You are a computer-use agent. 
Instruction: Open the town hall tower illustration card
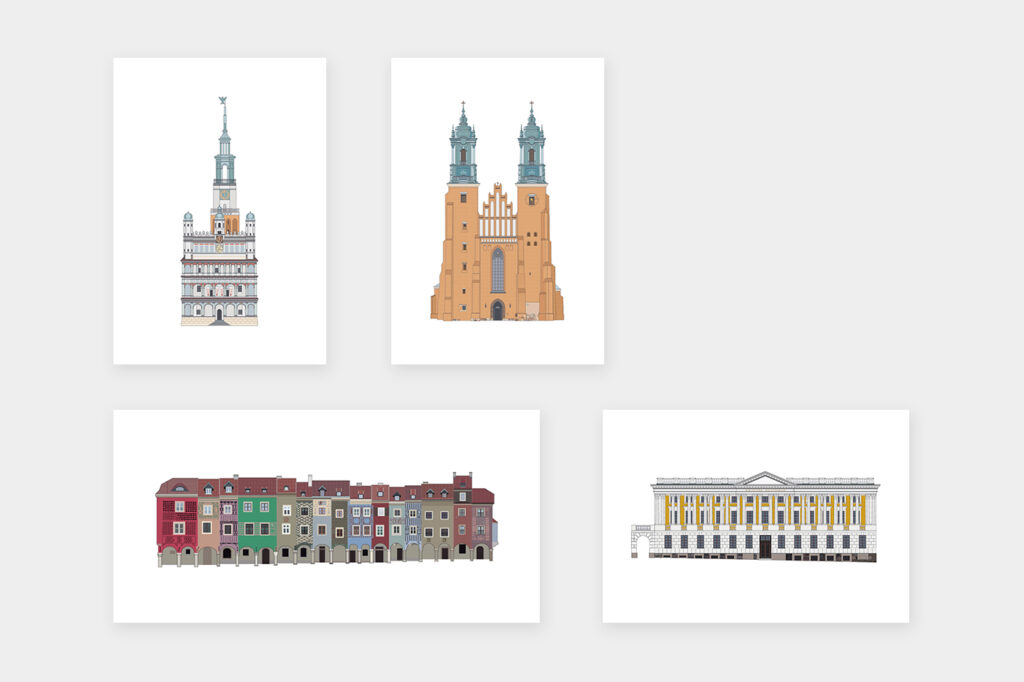[x=219, y=211]
